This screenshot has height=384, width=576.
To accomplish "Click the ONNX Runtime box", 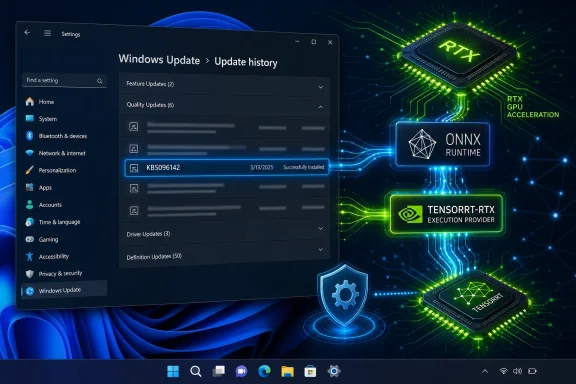I will (443, 144).
